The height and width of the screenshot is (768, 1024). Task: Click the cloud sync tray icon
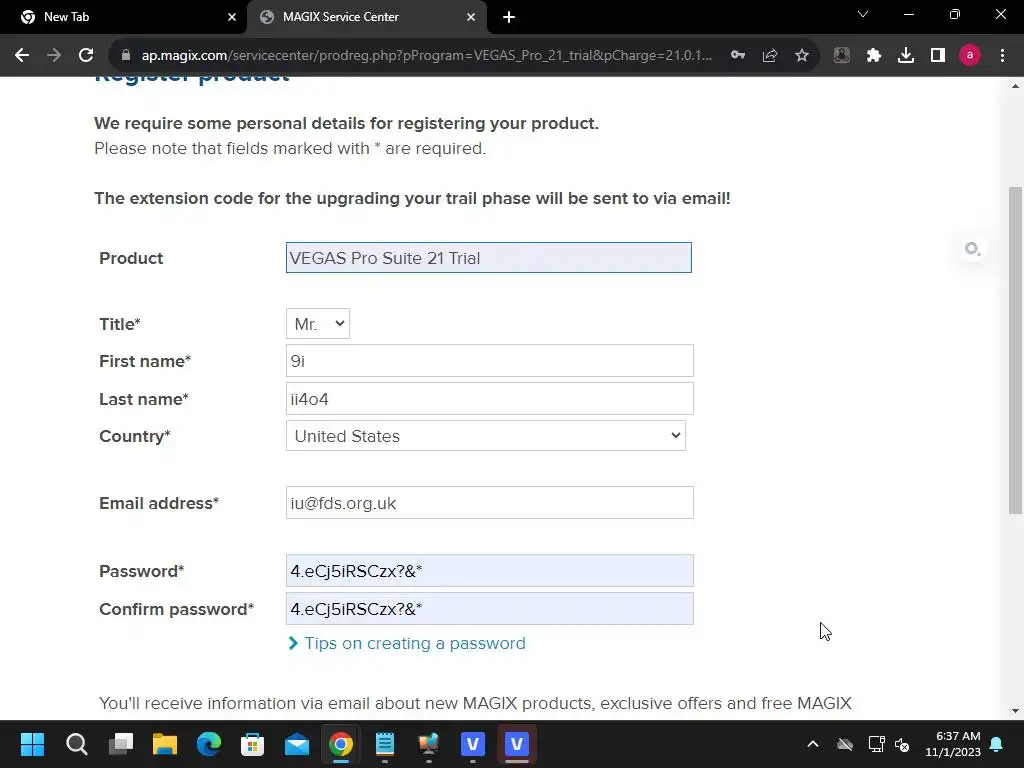(x=845, y=744)
